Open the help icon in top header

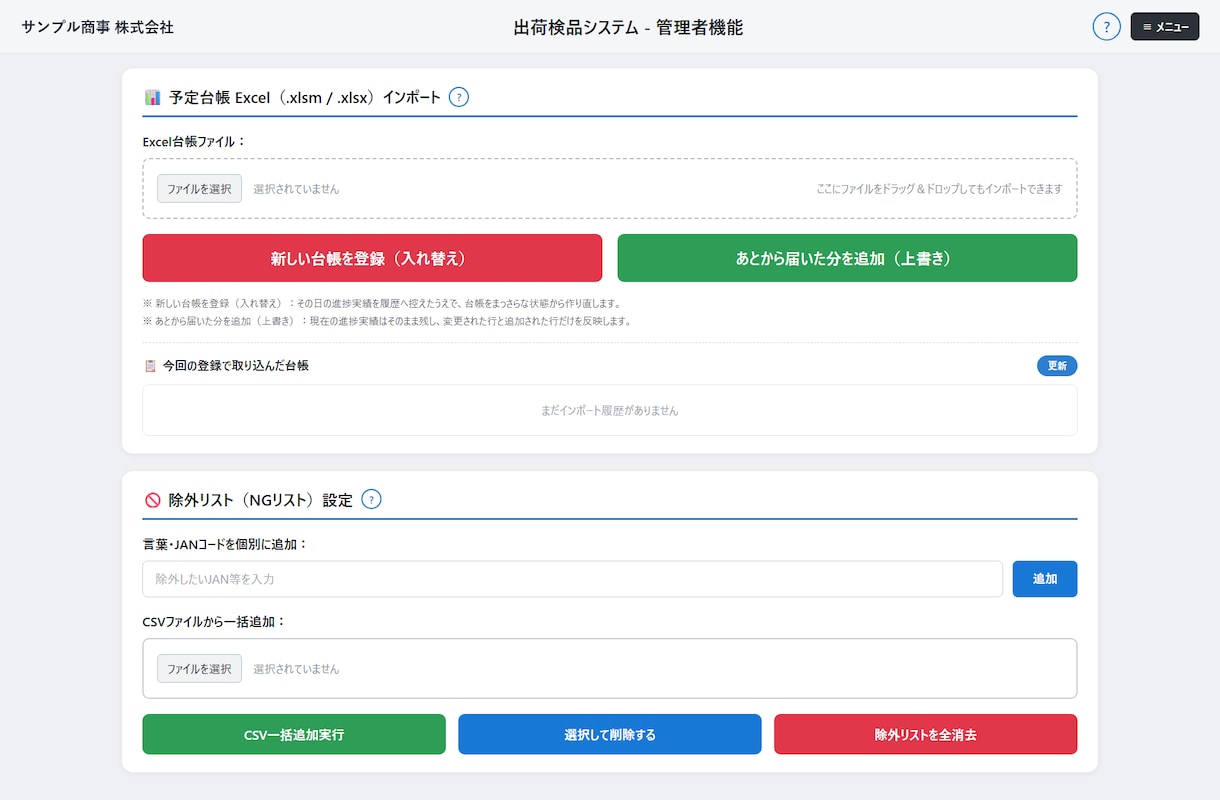click(x=1106, y=27)
